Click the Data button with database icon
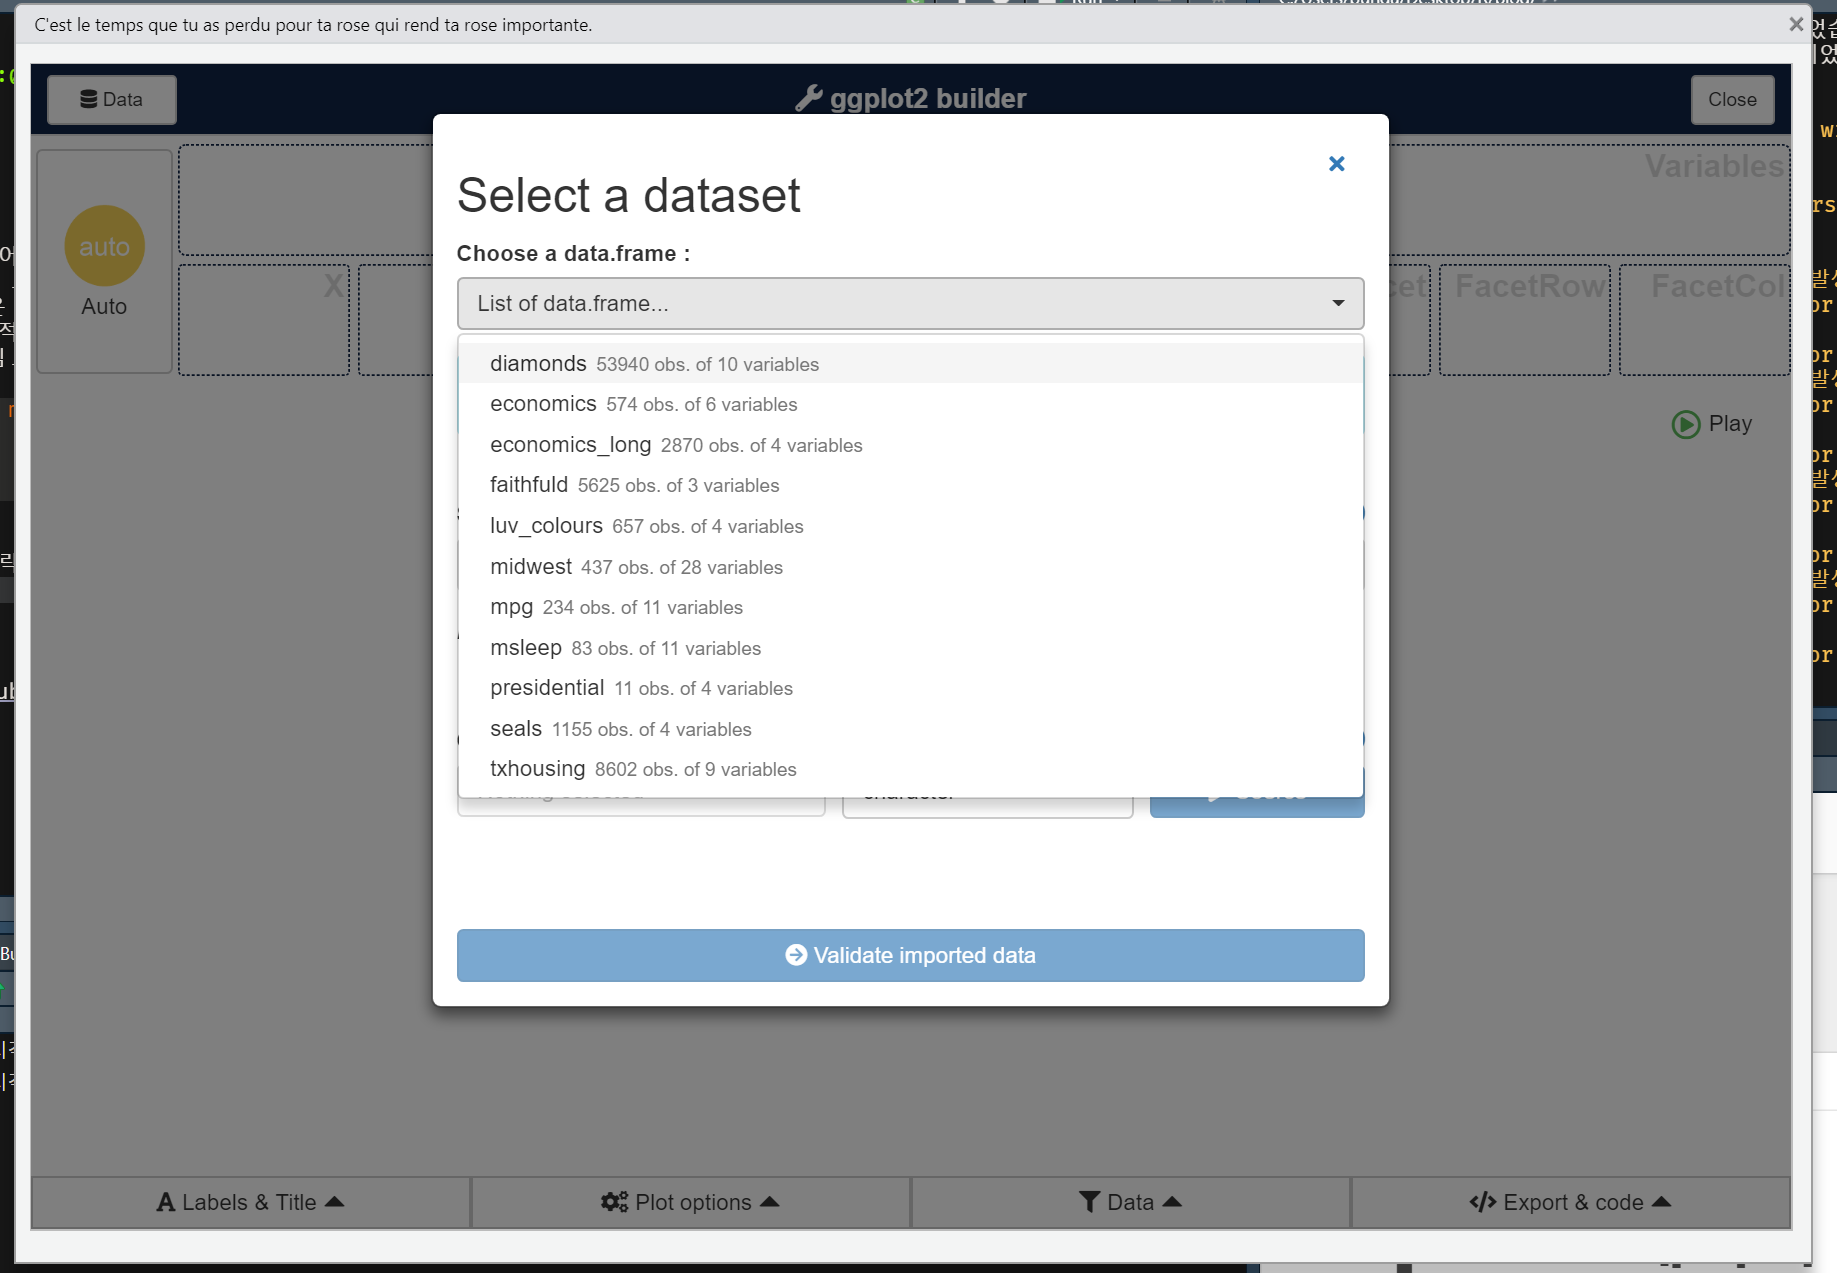Screen dimensions: 1837x1273 click(112, 100)
